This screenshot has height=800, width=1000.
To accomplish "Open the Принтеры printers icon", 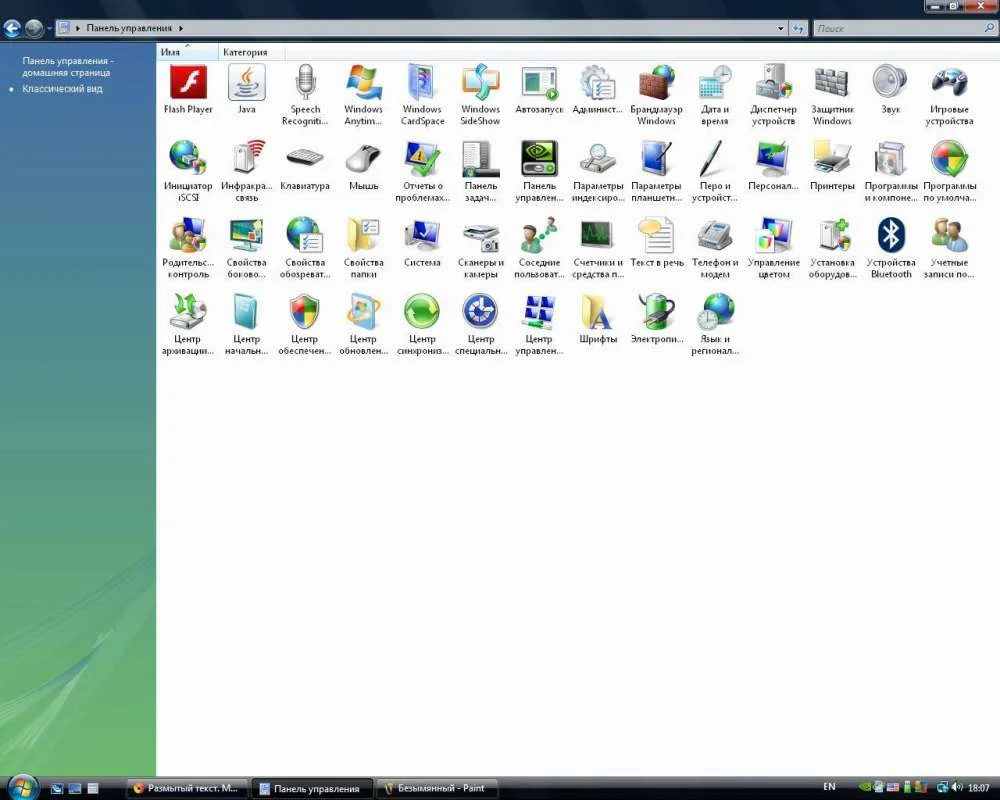I will [x=832, y=166].
